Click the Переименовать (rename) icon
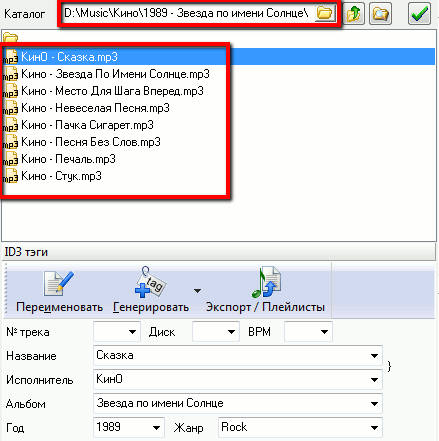 tap(59, 283)
